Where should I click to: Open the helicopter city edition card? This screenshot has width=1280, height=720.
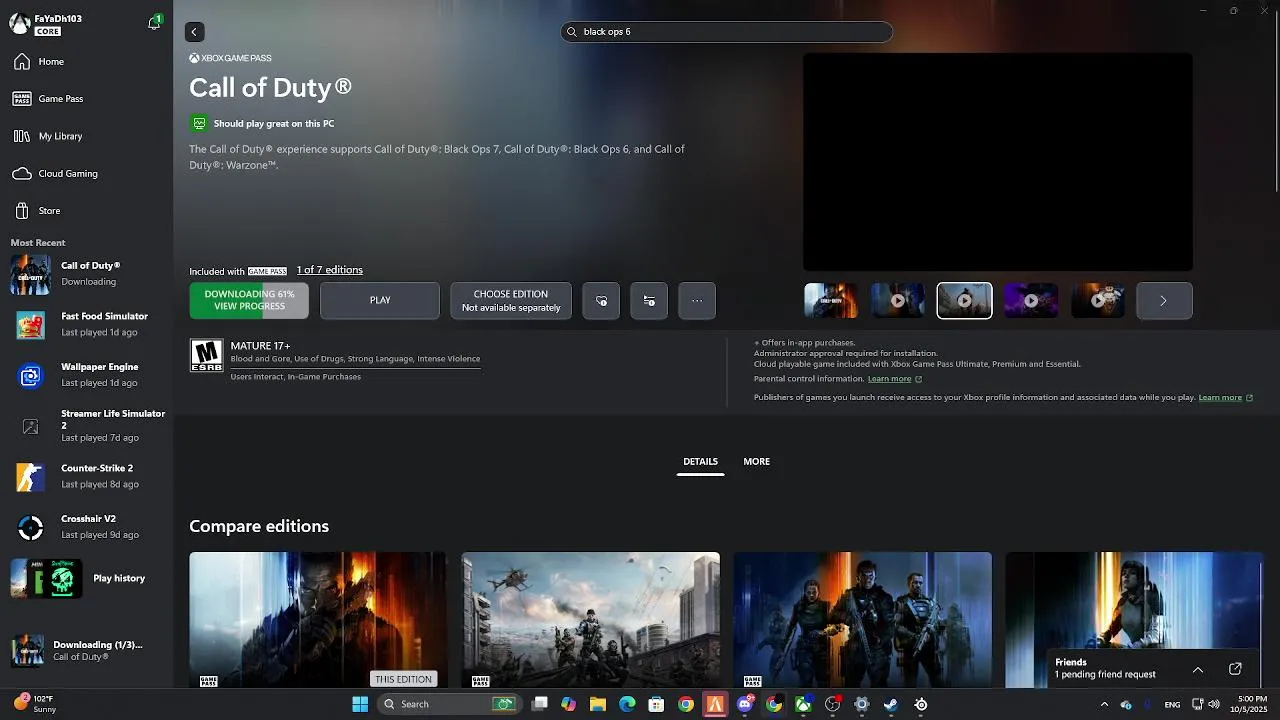click(x=590, y=620)
